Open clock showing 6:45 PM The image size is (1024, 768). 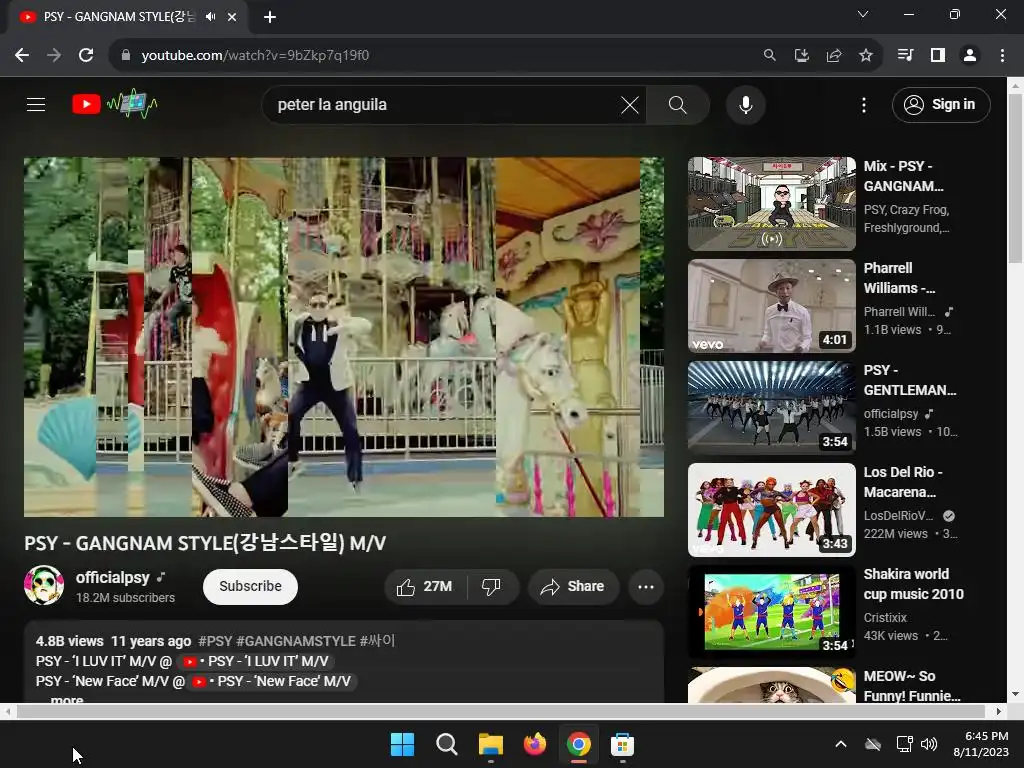tap(981, 744)
